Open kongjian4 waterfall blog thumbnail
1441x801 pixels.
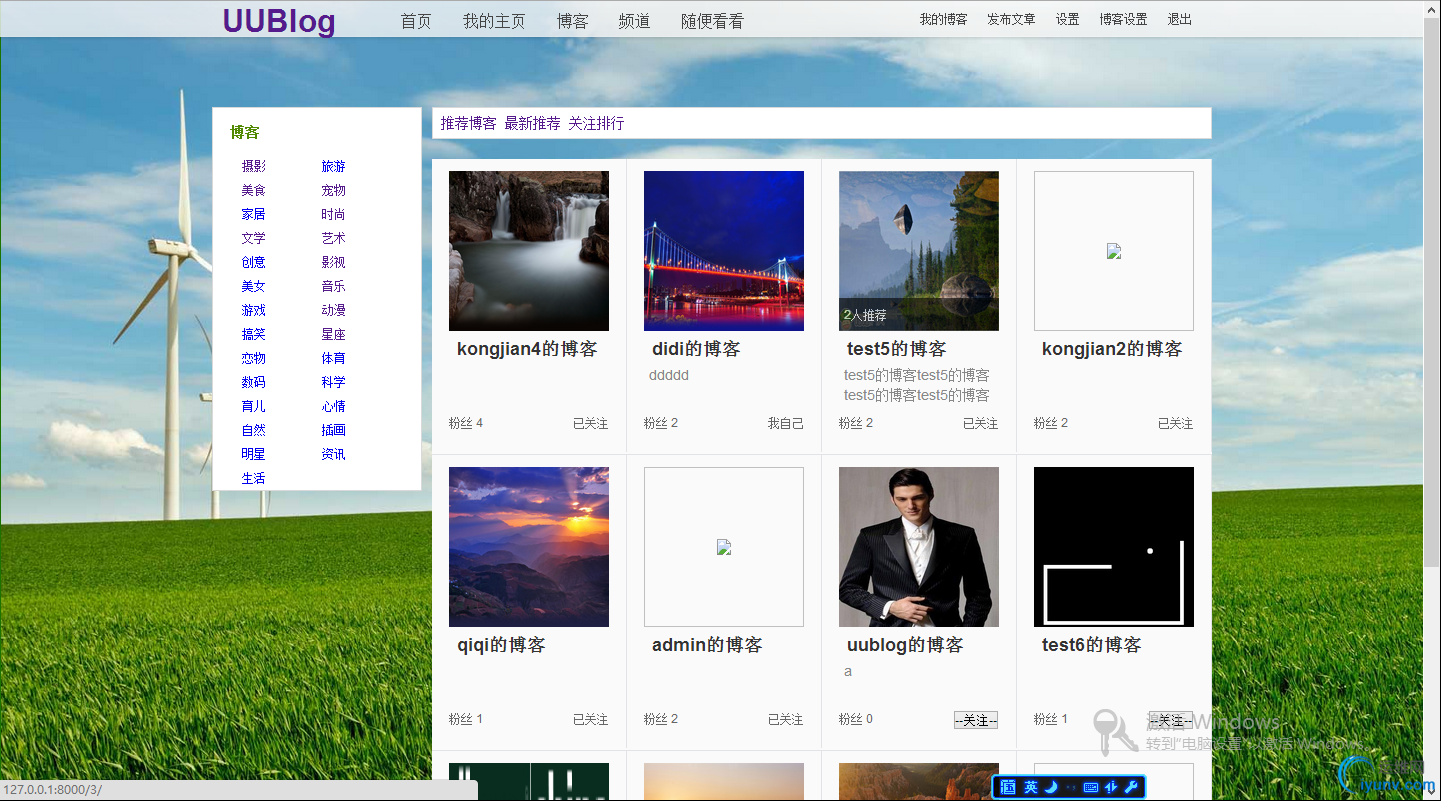529,251
